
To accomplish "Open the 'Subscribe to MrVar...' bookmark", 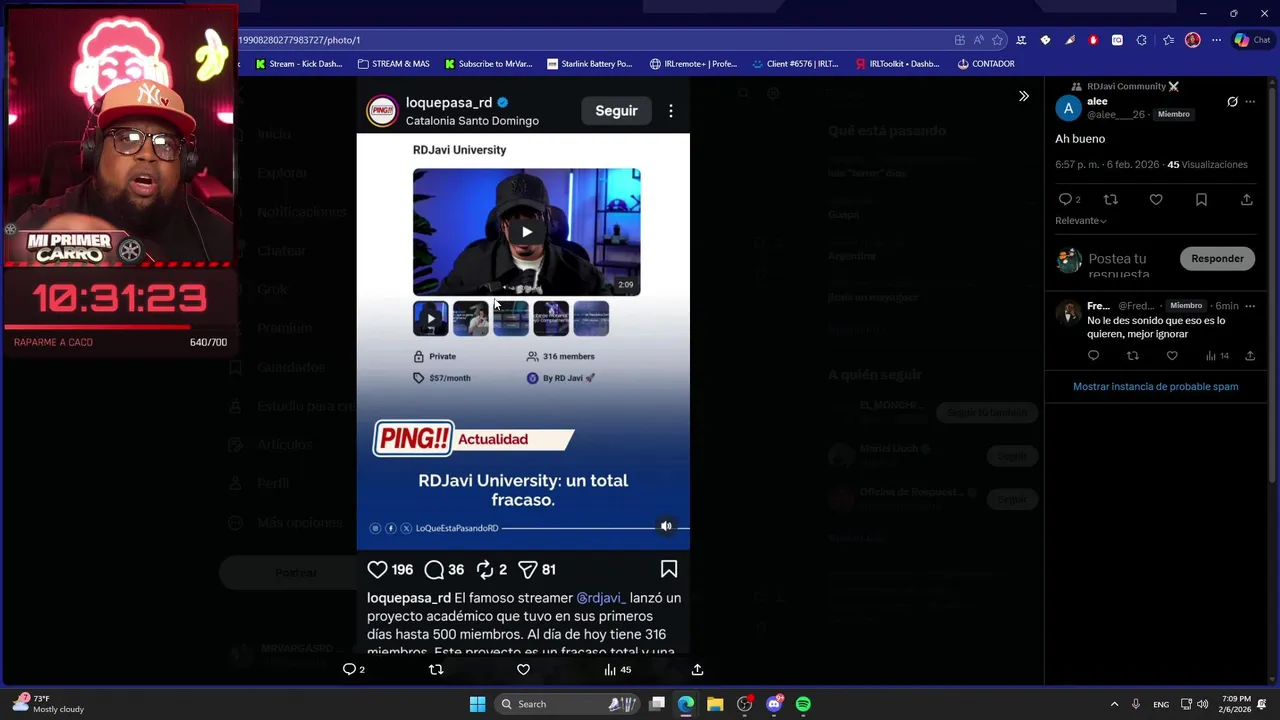I will [x=488, y=63].
